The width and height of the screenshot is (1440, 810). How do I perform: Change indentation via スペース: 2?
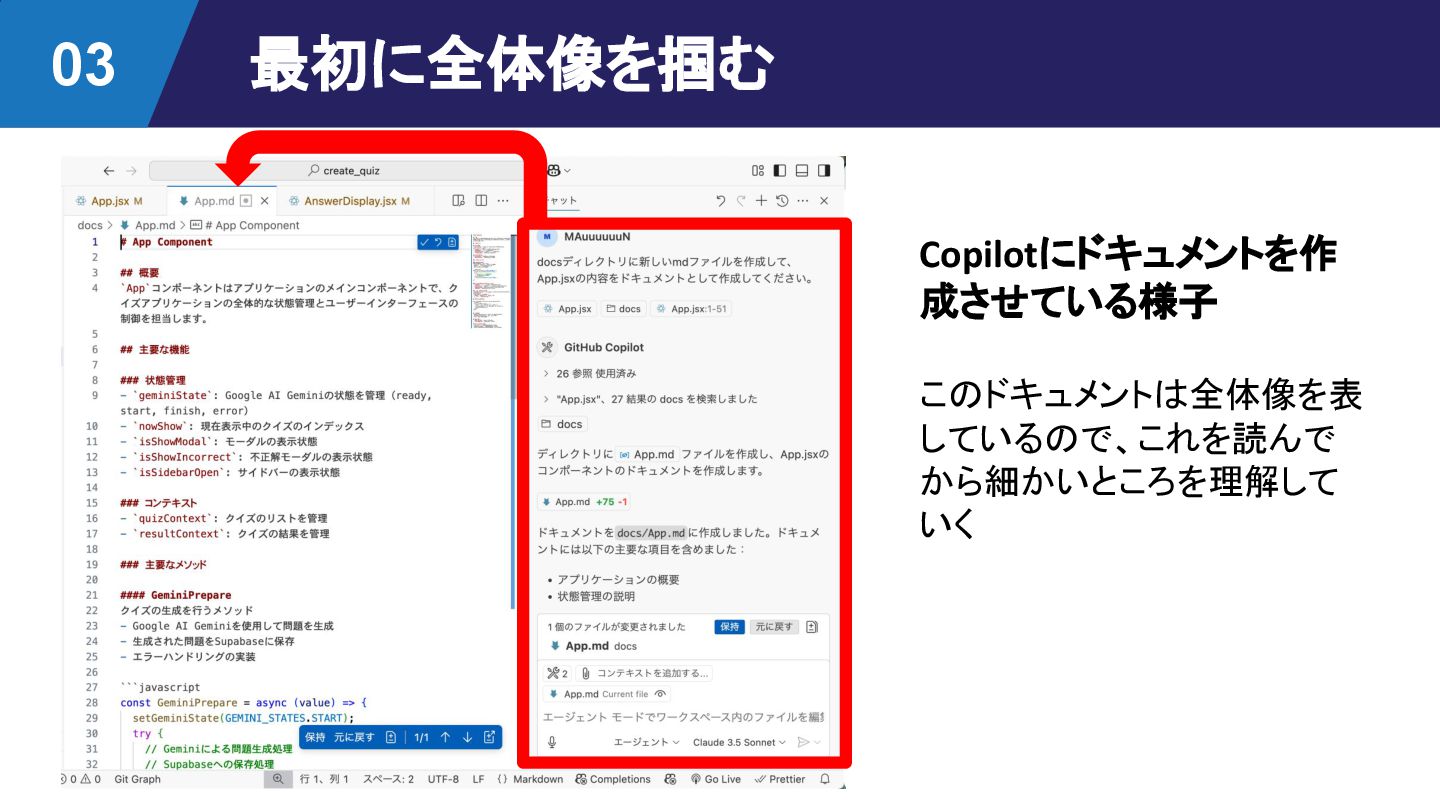tap(388, 779)
